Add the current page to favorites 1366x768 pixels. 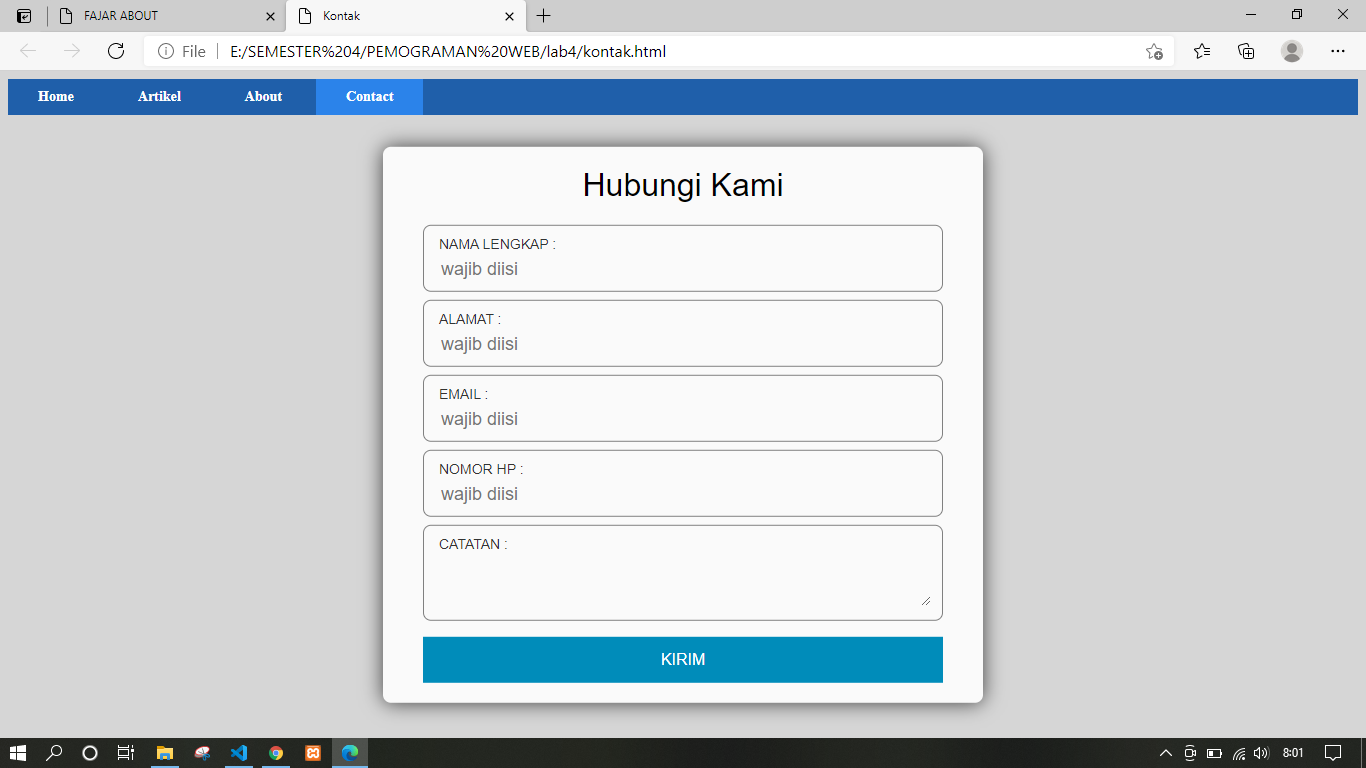[1155, 51]
